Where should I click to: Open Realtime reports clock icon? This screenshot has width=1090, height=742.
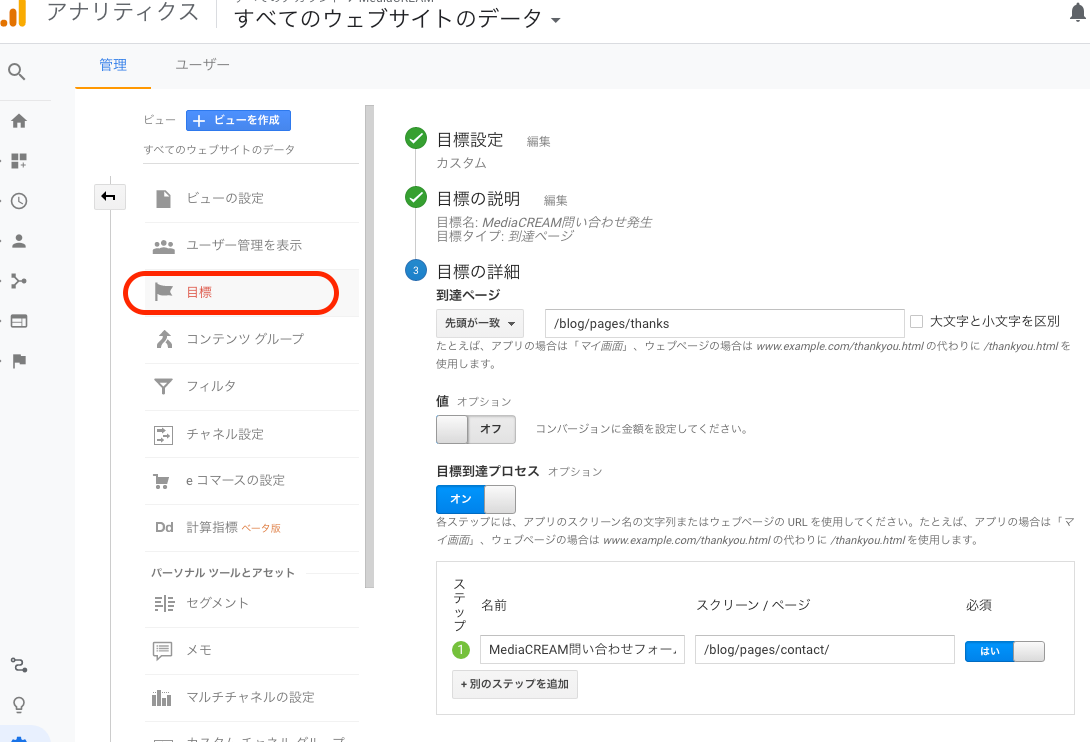19,201
